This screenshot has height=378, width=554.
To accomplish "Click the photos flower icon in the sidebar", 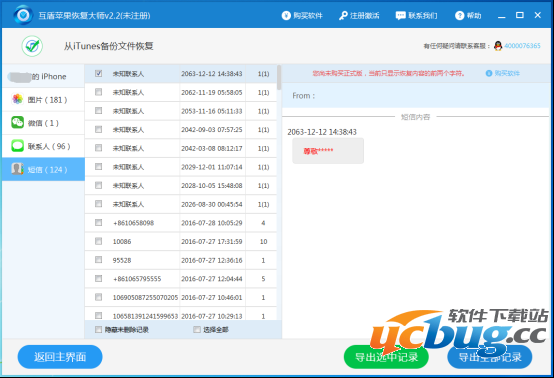I will (x=17, y=99).
